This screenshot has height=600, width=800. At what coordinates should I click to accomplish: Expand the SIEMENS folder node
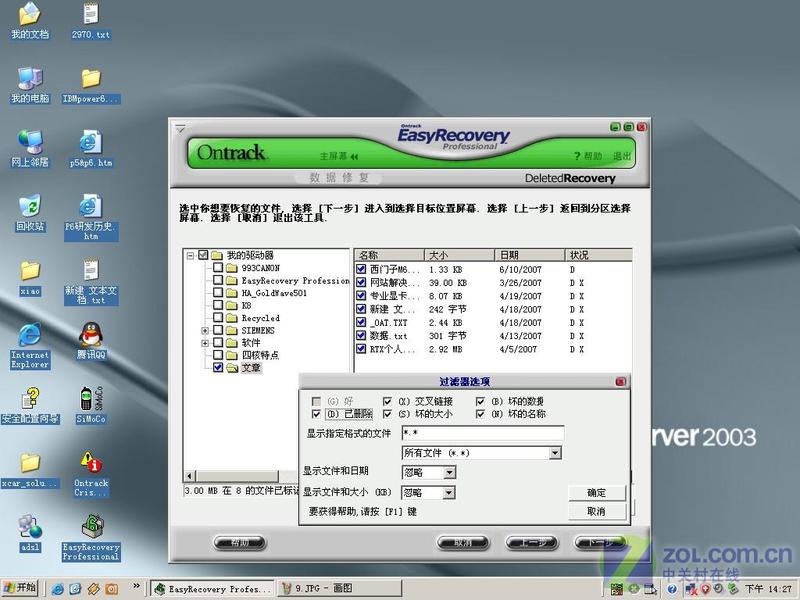(x=205, y=331)
